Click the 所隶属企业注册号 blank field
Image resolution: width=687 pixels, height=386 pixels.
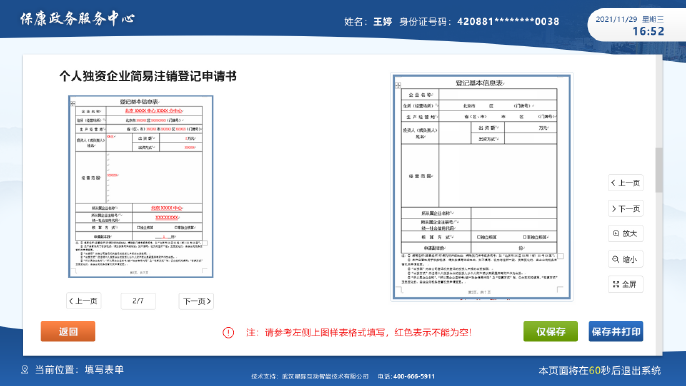(x=514, y=225)
